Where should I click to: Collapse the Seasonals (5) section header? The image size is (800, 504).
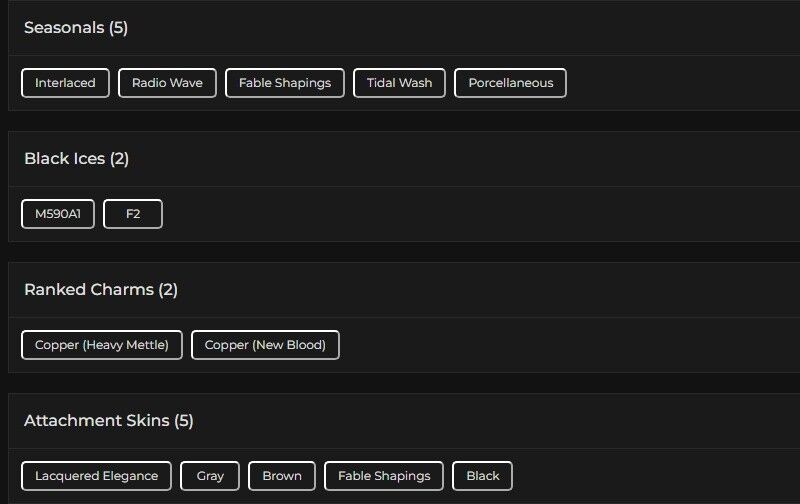point(76,28)
